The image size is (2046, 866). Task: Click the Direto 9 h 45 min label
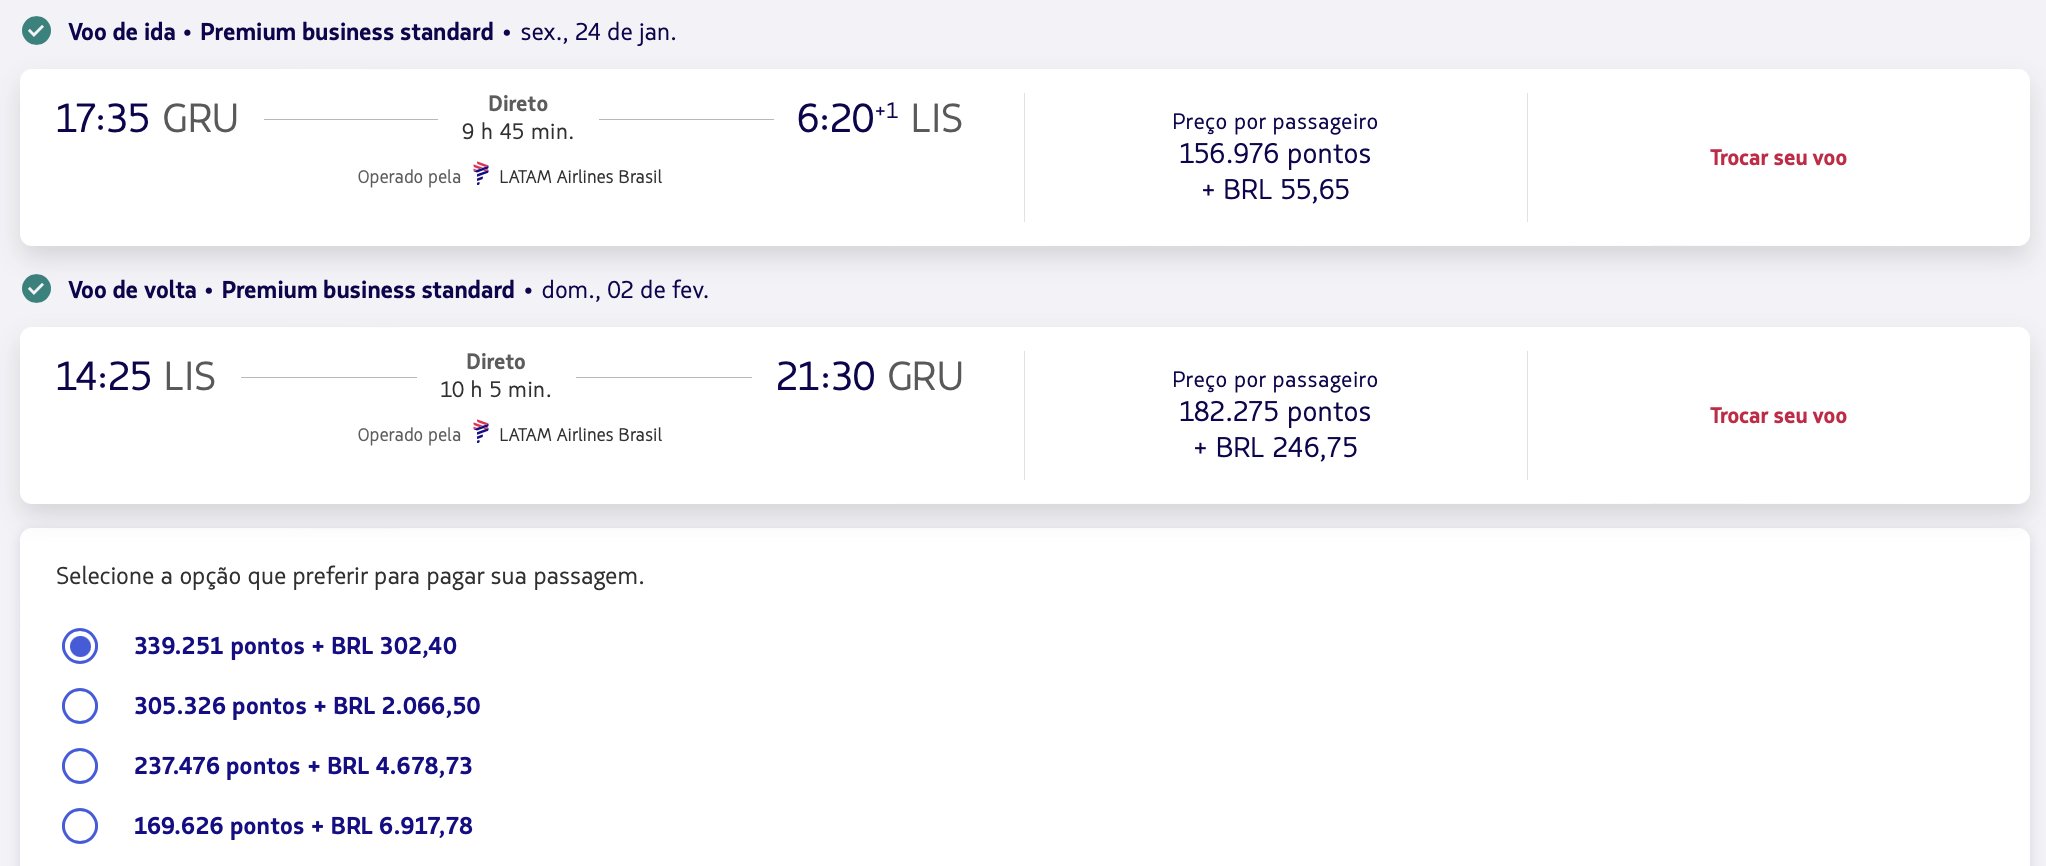point(518,118)
